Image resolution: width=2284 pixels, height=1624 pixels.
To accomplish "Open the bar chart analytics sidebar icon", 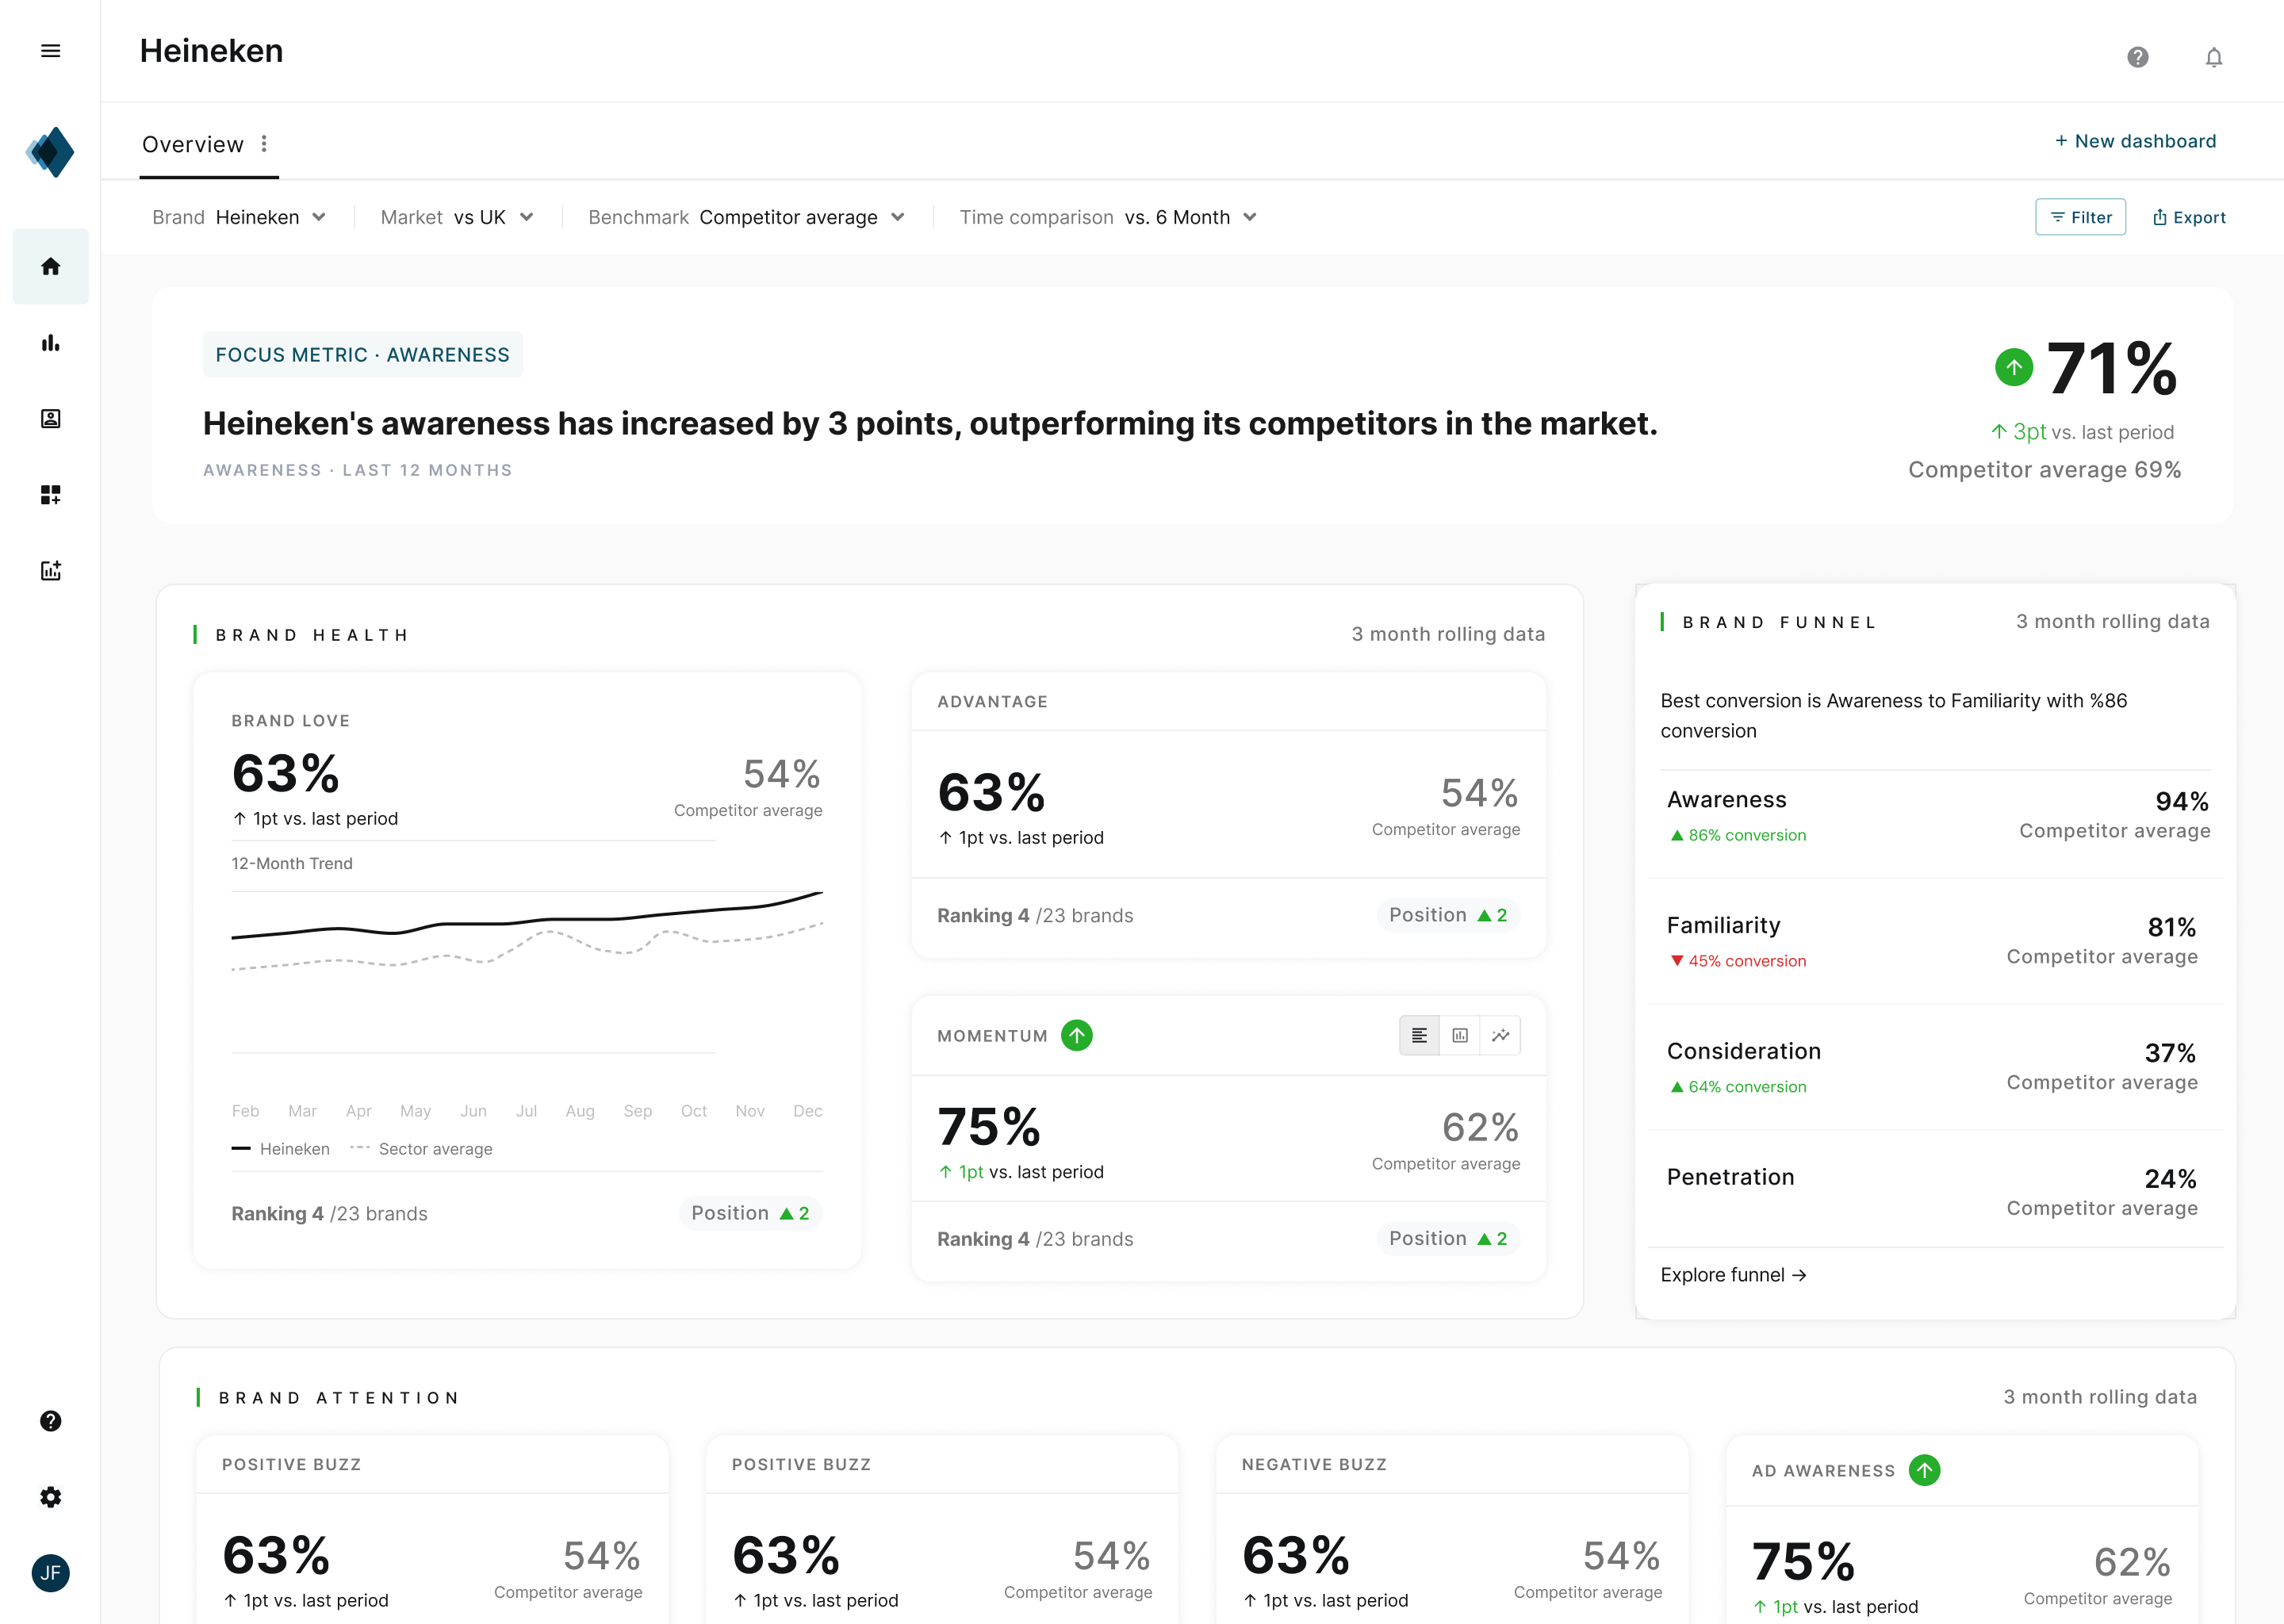I will coord(50,343).
